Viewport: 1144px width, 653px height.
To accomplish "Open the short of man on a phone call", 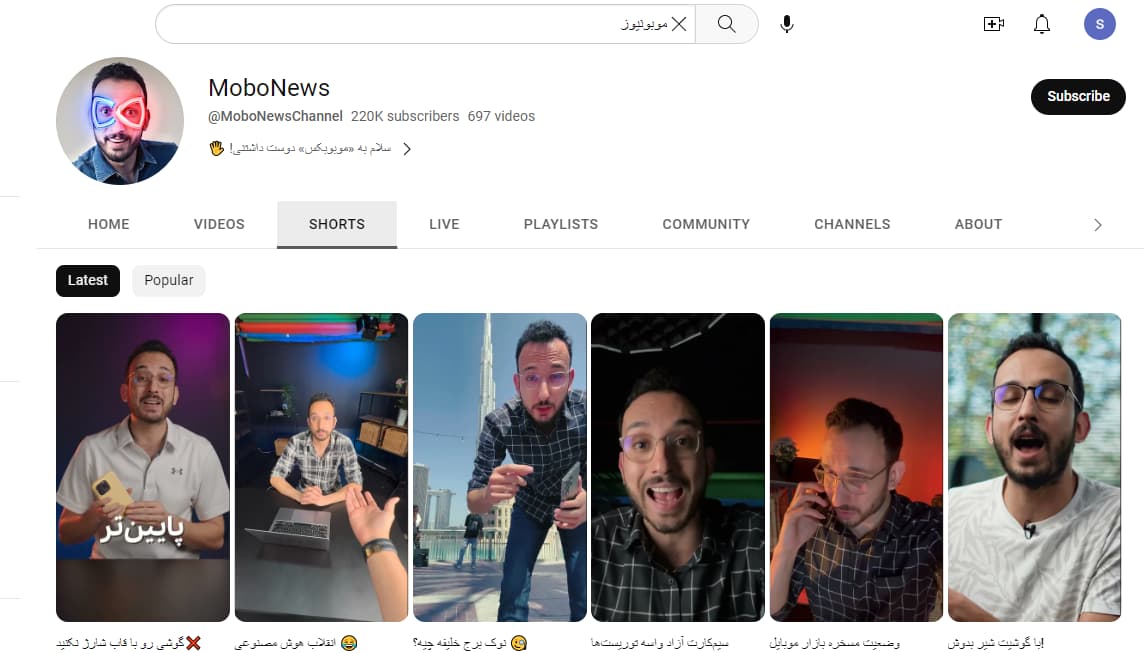I will click(x=857, y=468).
